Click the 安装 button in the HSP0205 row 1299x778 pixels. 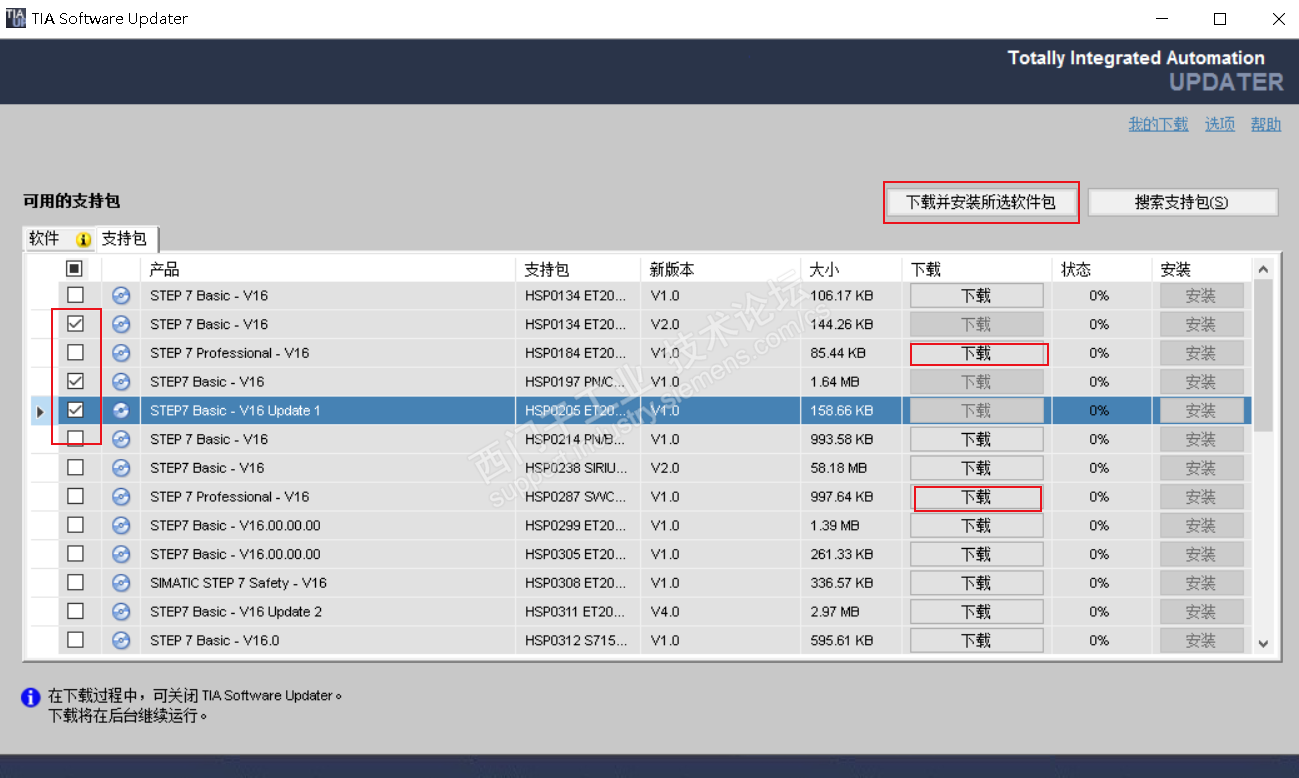pyautogui.click(x=1201, y=411)
